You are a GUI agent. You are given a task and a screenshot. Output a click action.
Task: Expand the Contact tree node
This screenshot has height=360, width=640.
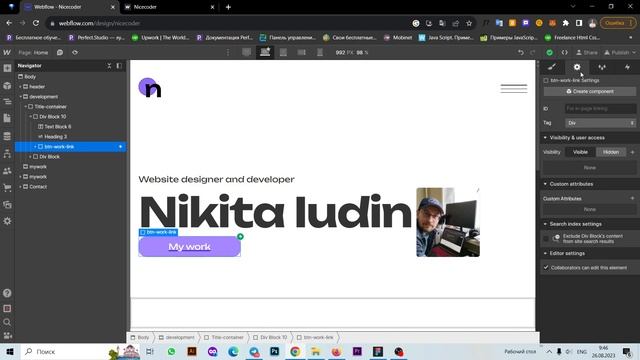click(20, 187)
